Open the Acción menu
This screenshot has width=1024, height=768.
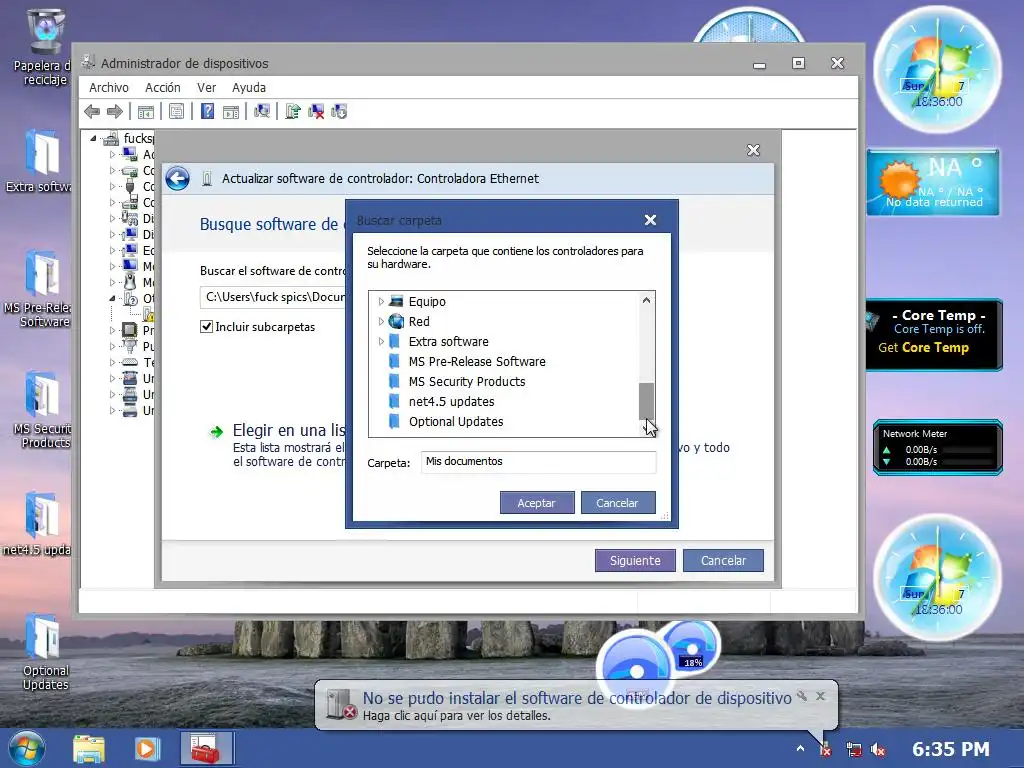point(163,88)
